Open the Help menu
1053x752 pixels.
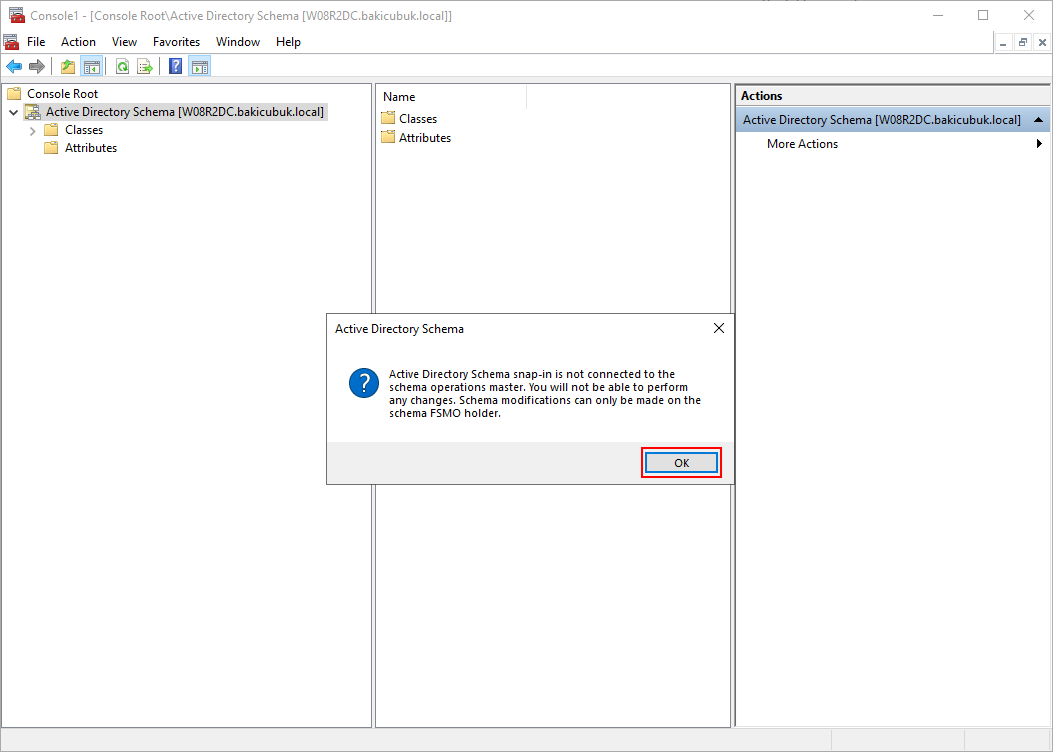point(288,42)
